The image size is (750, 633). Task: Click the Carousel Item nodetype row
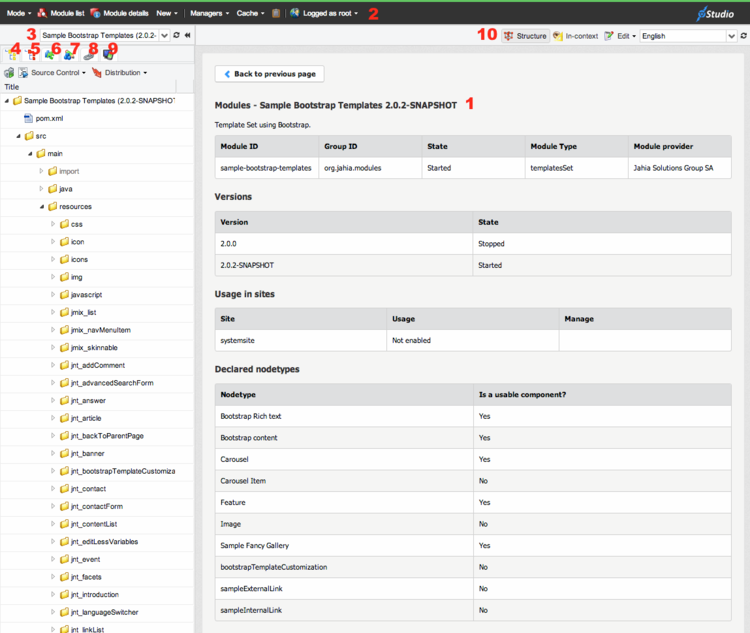(473, 481)
